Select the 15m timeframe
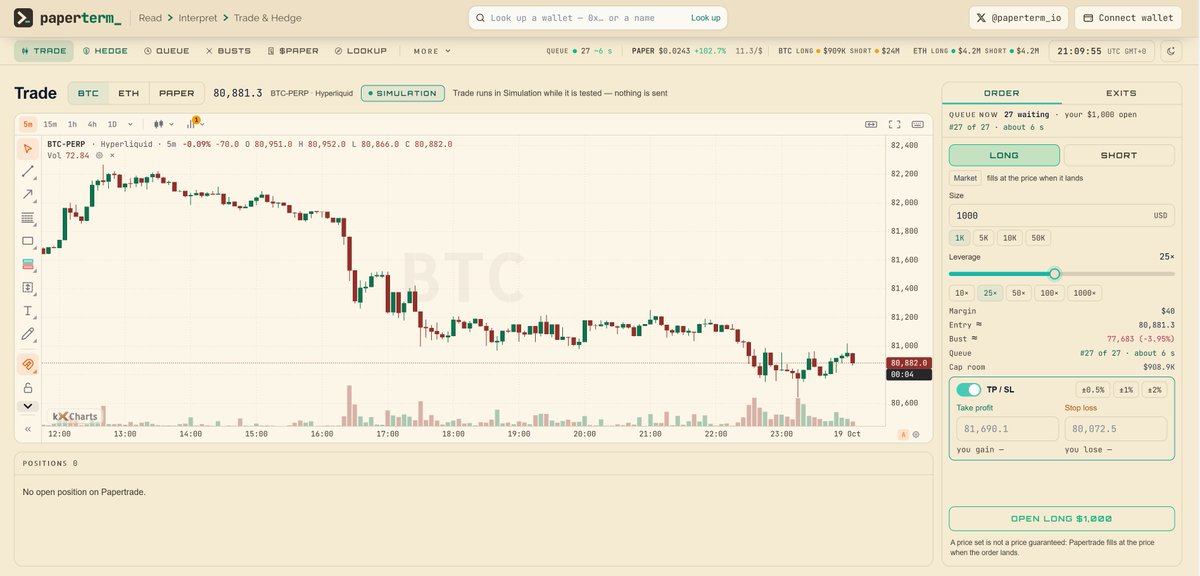Viewport: 1200px width, 576px height. pos(50,124)
